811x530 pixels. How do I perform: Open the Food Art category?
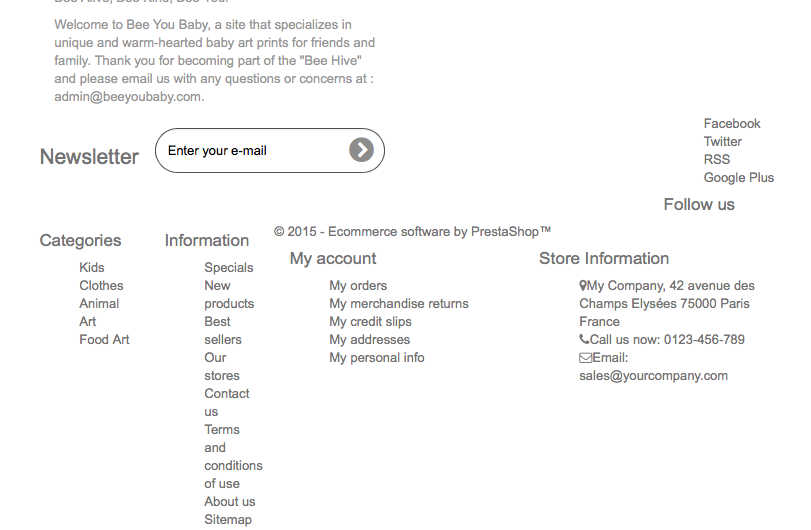(104, 340)
